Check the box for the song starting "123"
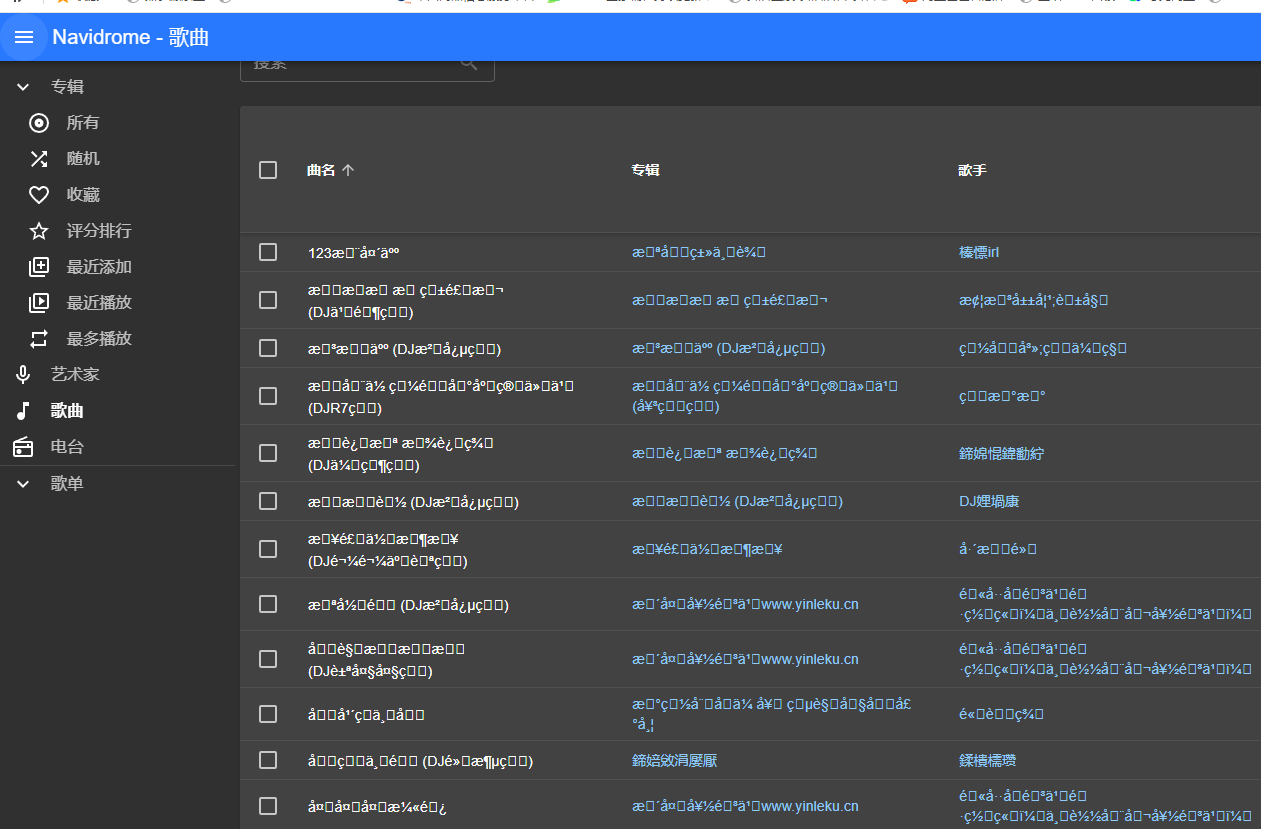 (x=268, y=252)
